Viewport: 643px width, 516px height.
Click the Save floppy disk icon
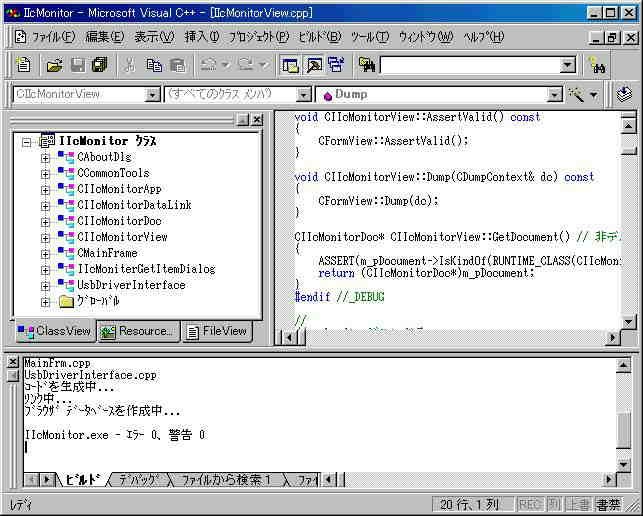(x=77, y=65)
